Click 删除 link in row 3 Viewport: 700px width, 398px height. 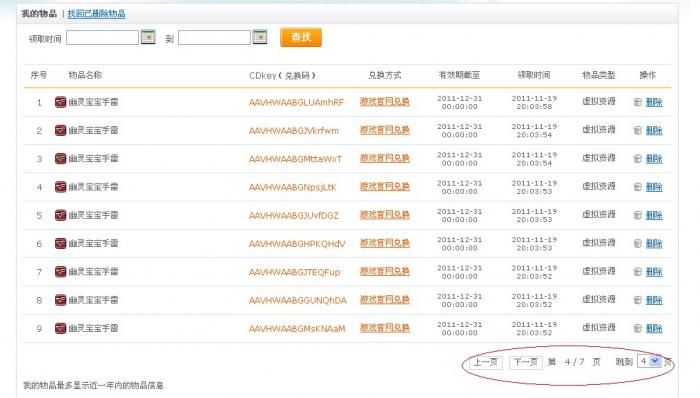pyautogui.click(x=654, y=158)
